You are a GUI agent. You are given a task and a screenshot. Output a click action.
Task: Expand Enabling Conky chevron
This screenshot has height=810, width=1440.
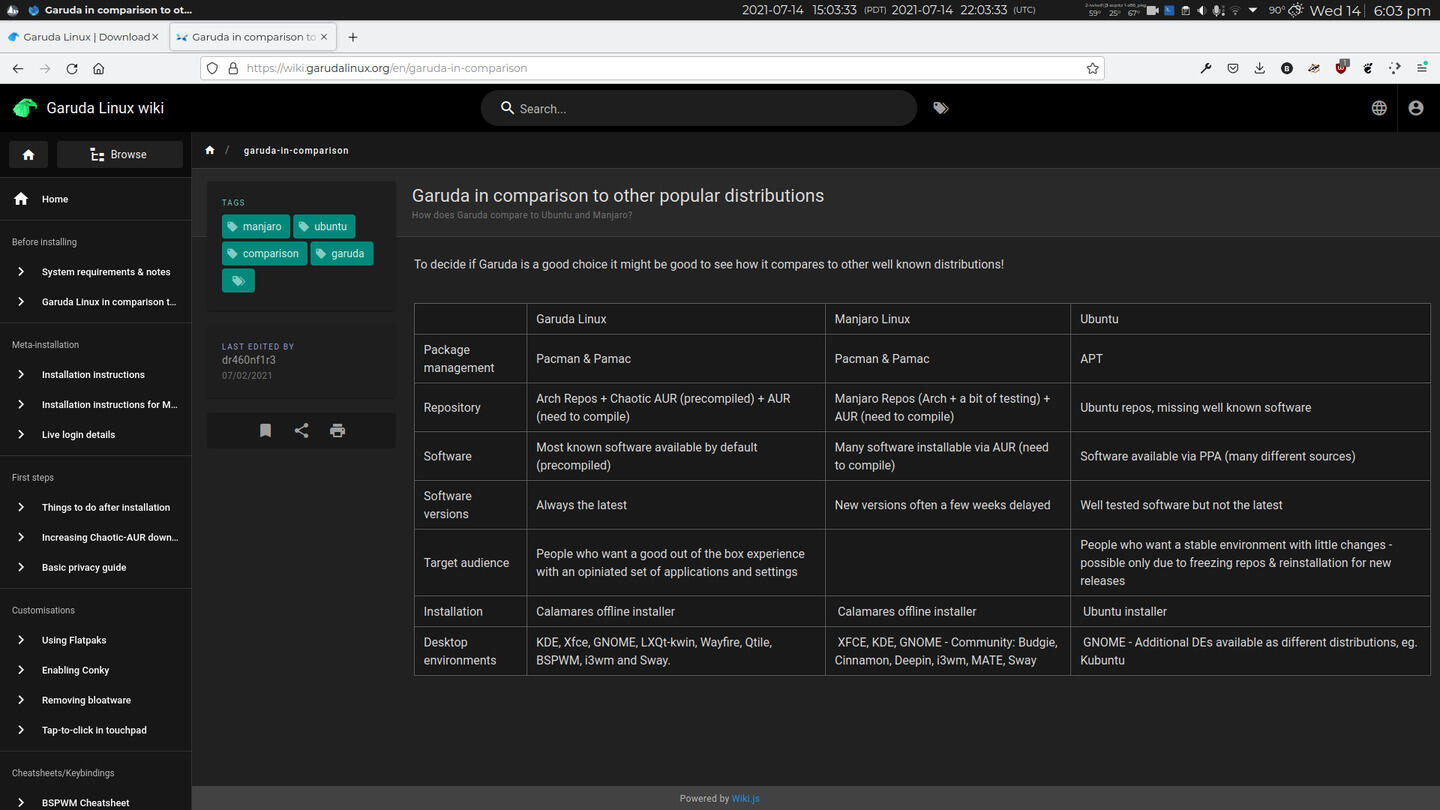tap(21, 670)
